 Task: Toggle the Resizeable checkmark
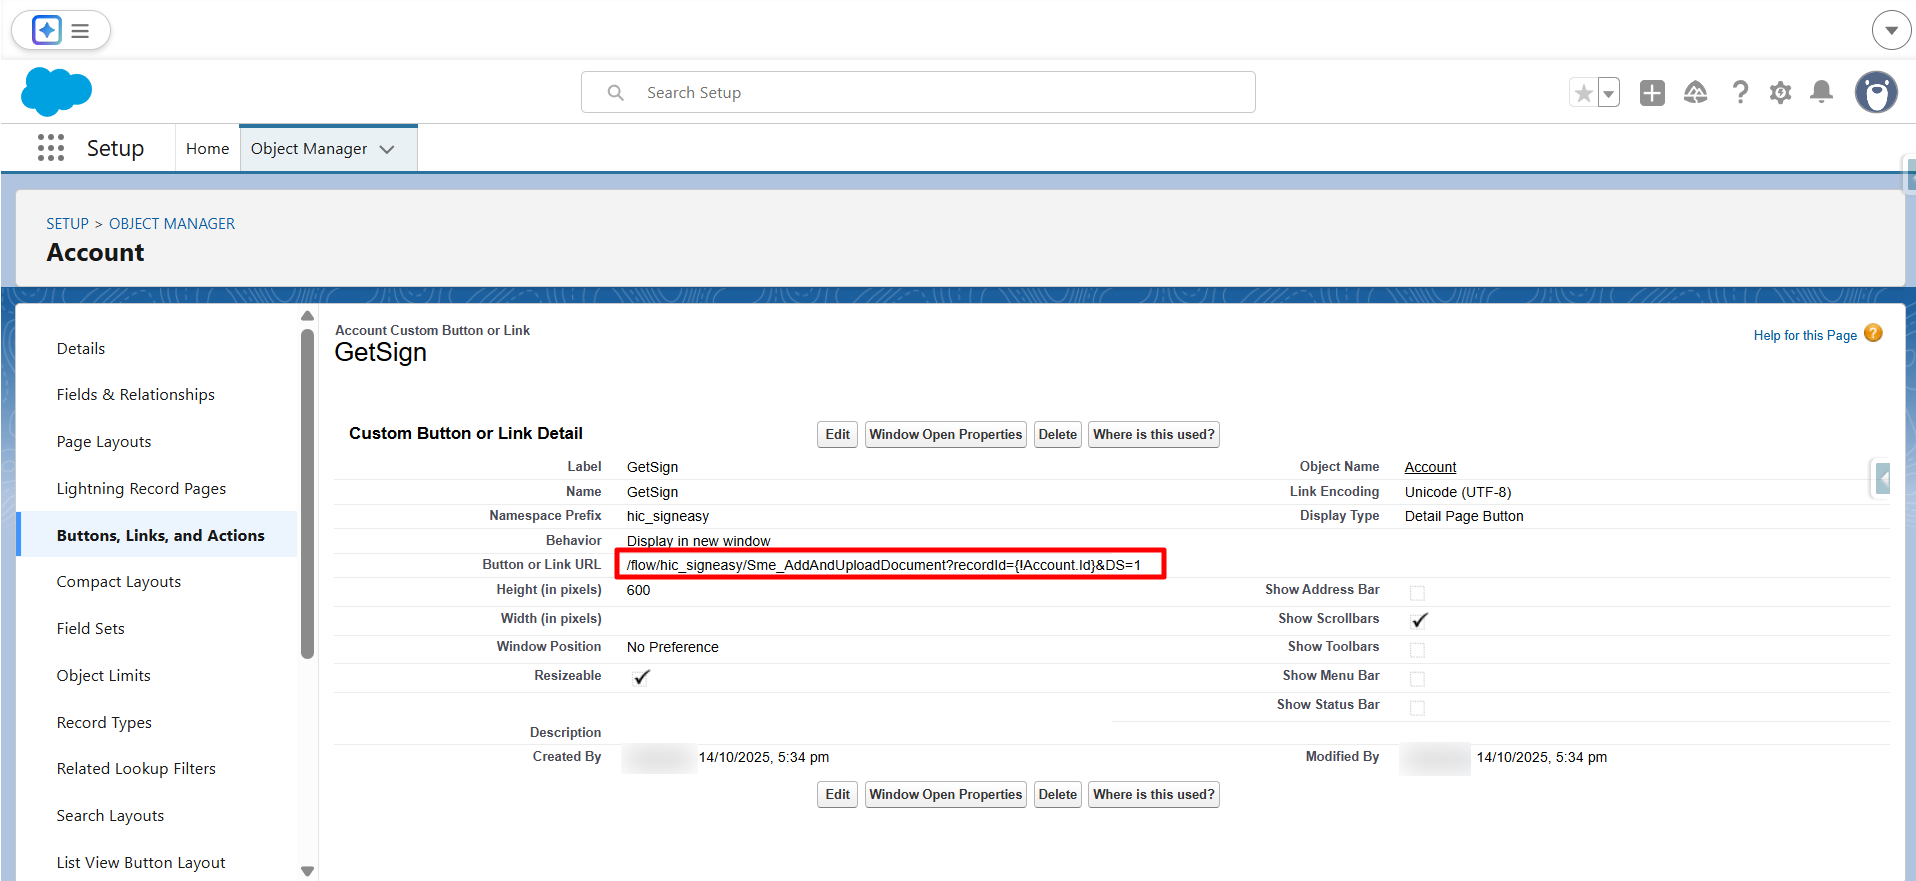641,677
